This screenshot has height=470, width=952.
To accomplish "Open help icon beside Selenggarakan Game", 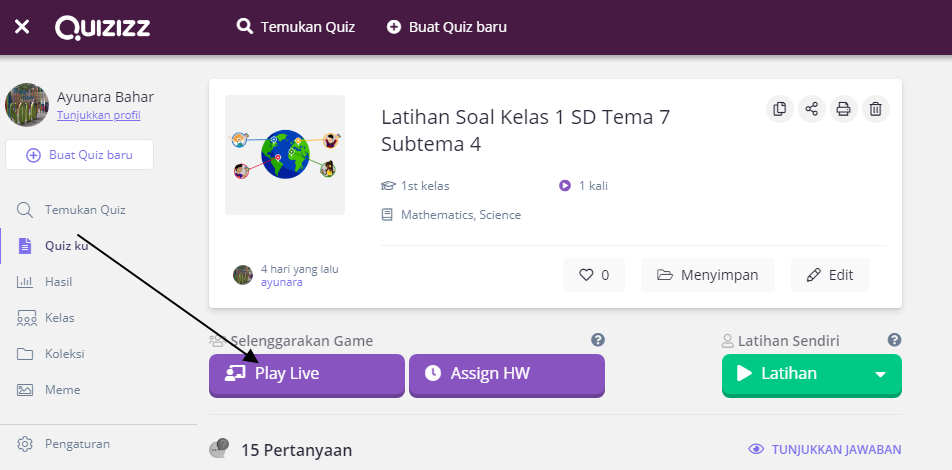I will (598, 340).
